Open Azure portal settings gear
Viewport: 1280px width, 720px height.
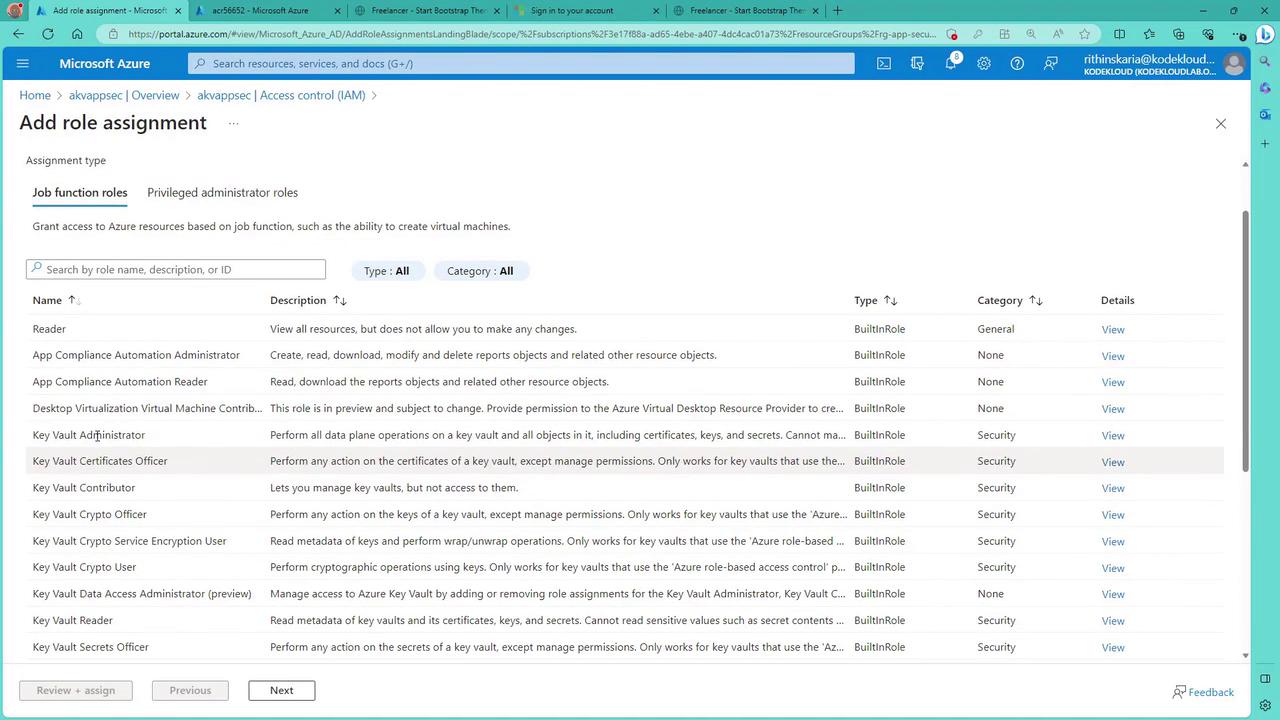point(984,63)
